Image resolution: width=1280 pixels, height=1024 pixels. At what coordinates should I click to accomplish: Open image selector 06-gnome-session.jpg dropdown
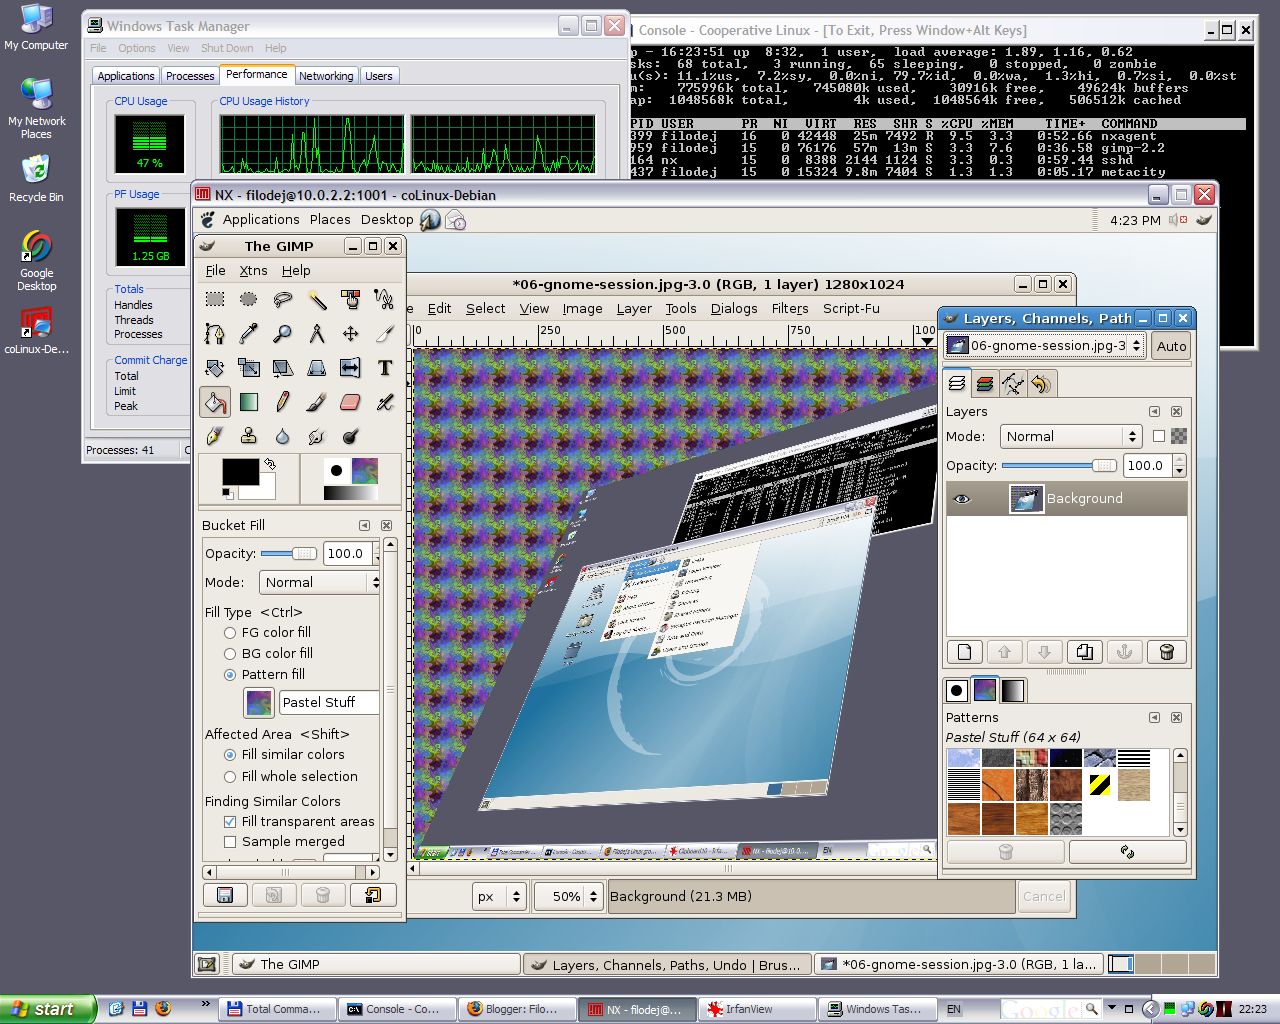[x=1045, y=346]
